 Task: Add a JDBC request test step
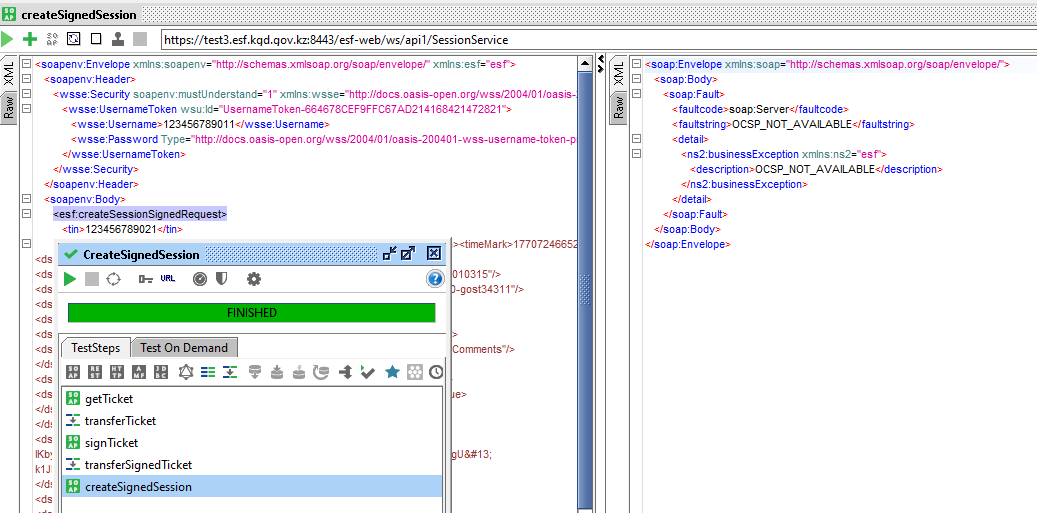(162, 372)
